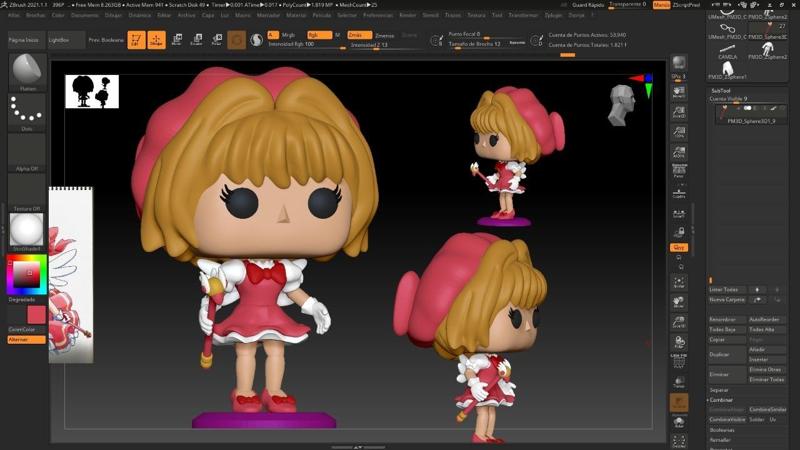The image size is (800, 450).
Task: Open the Preferencias menu
Action: (x=378, y=15)
